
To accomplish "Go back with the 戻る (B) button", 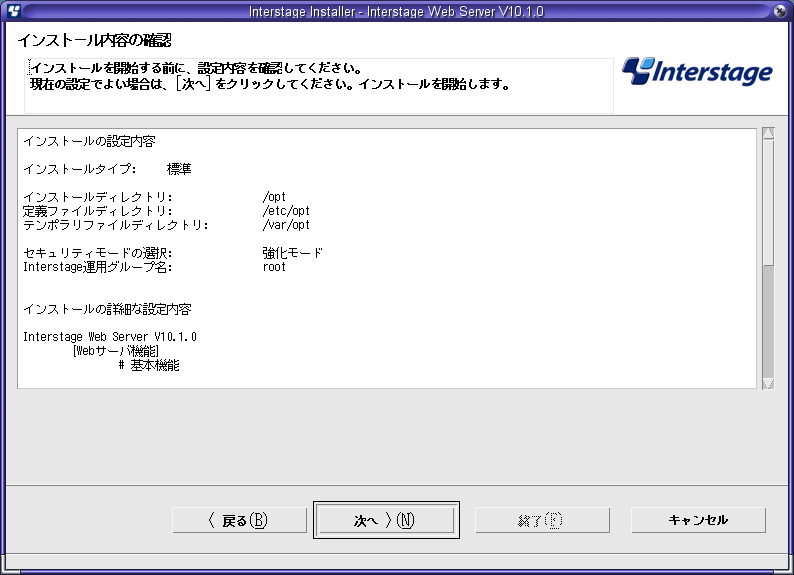I will tap(240, 520).
